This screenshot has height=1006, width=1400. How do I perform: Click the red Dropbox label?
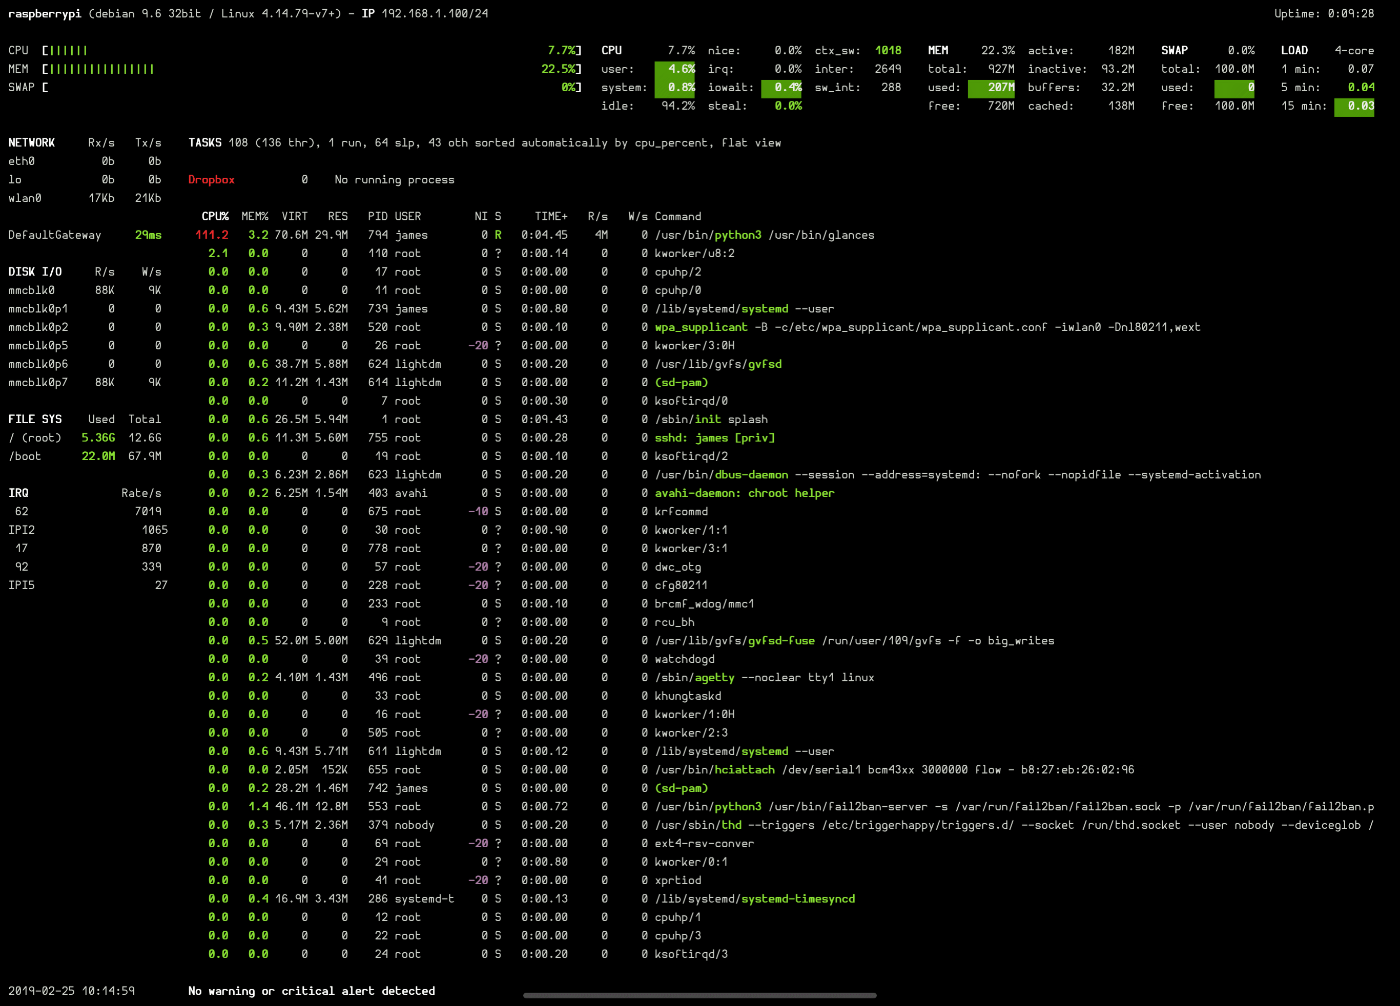pyautogui.click(x=211, y=180)
